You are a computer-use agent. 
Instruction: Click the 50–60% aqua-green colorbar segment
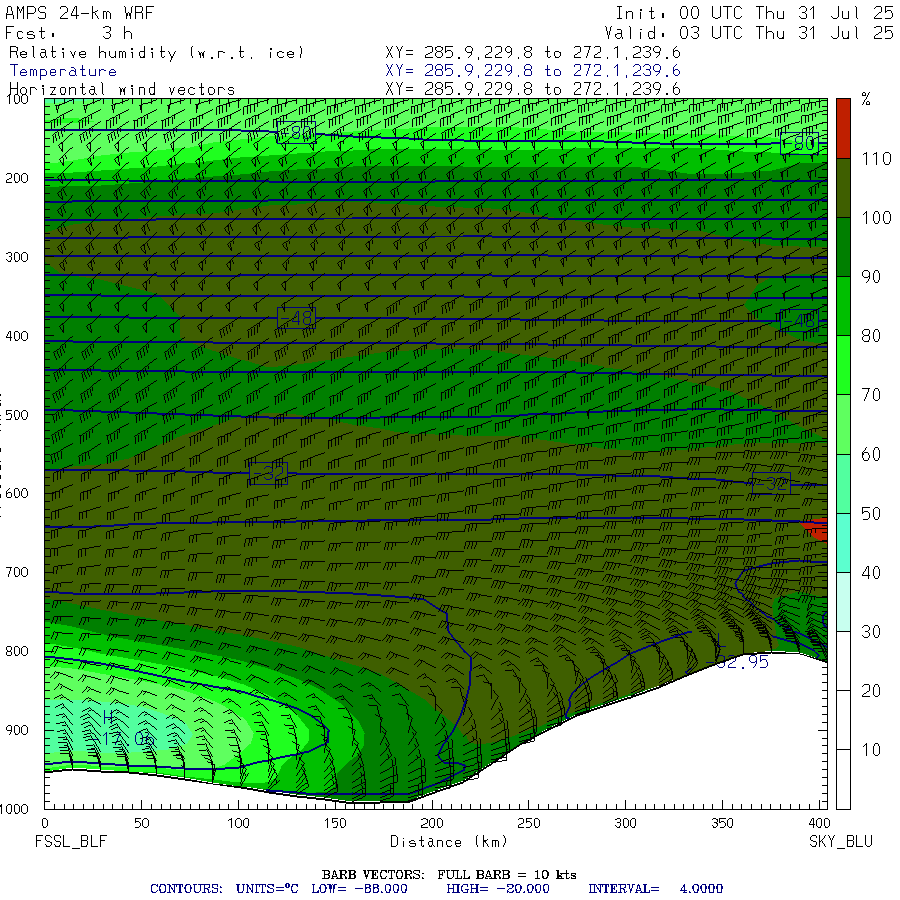[843, 483]
